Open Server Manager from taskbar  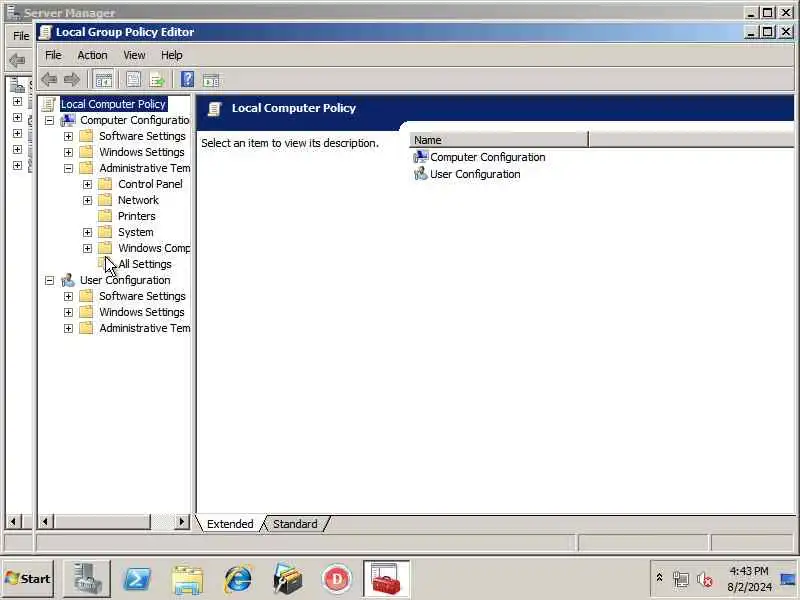point(86,579)
